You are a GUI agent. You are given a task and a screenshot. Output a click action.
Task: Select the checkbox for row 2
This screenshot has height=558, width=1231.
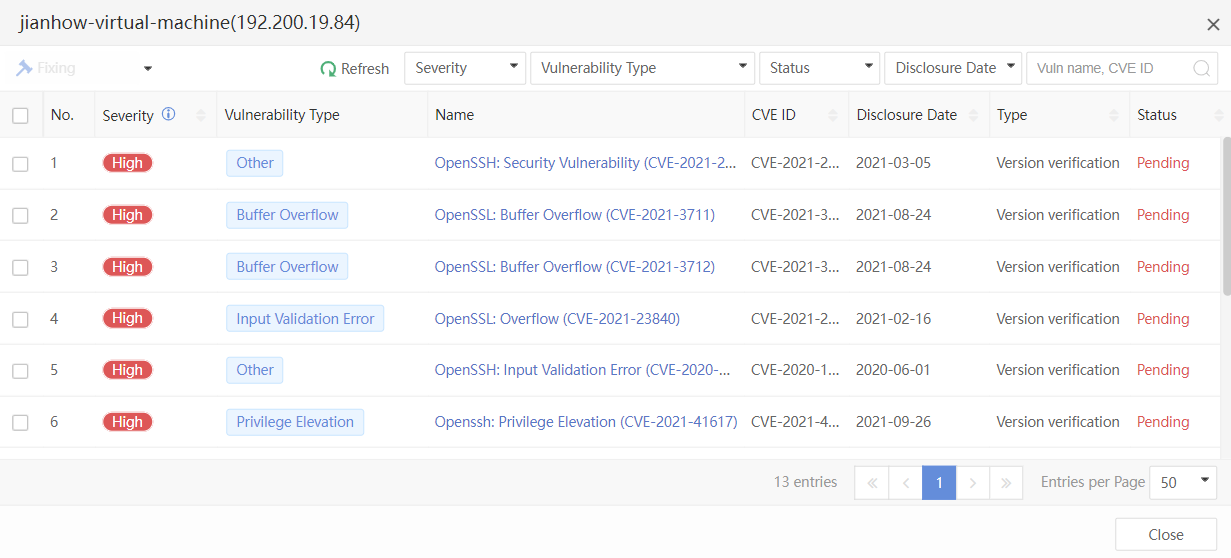pos(20,216)
